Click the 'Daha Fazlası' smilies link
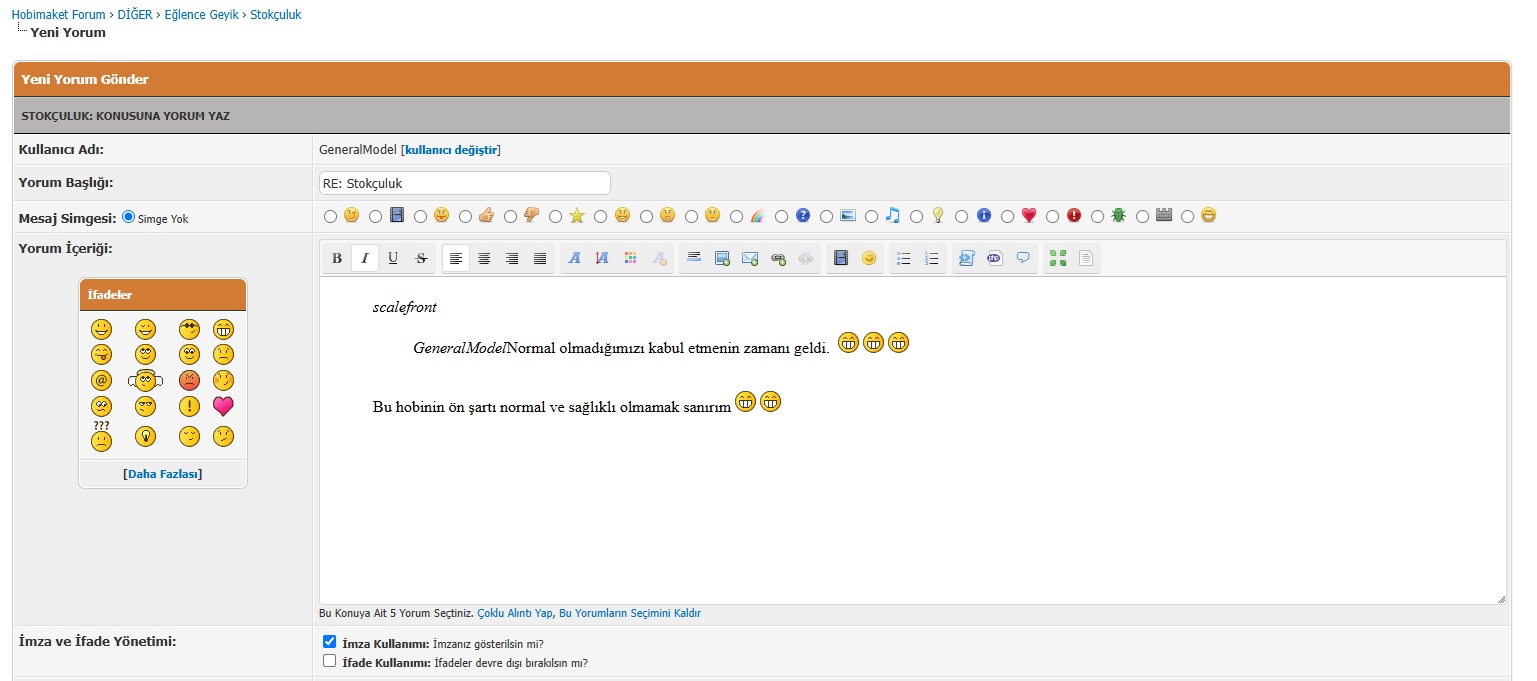 point(163,473)
